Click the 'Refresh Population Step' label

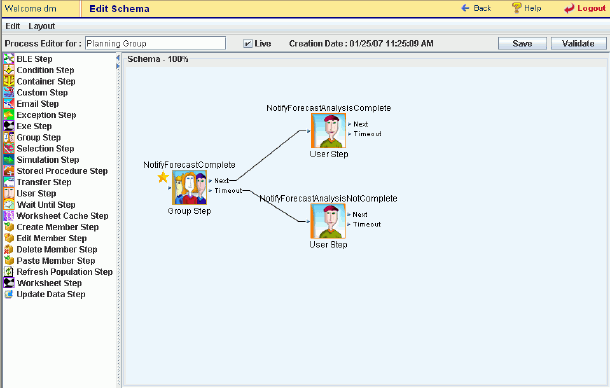click(x=65, y=272)
